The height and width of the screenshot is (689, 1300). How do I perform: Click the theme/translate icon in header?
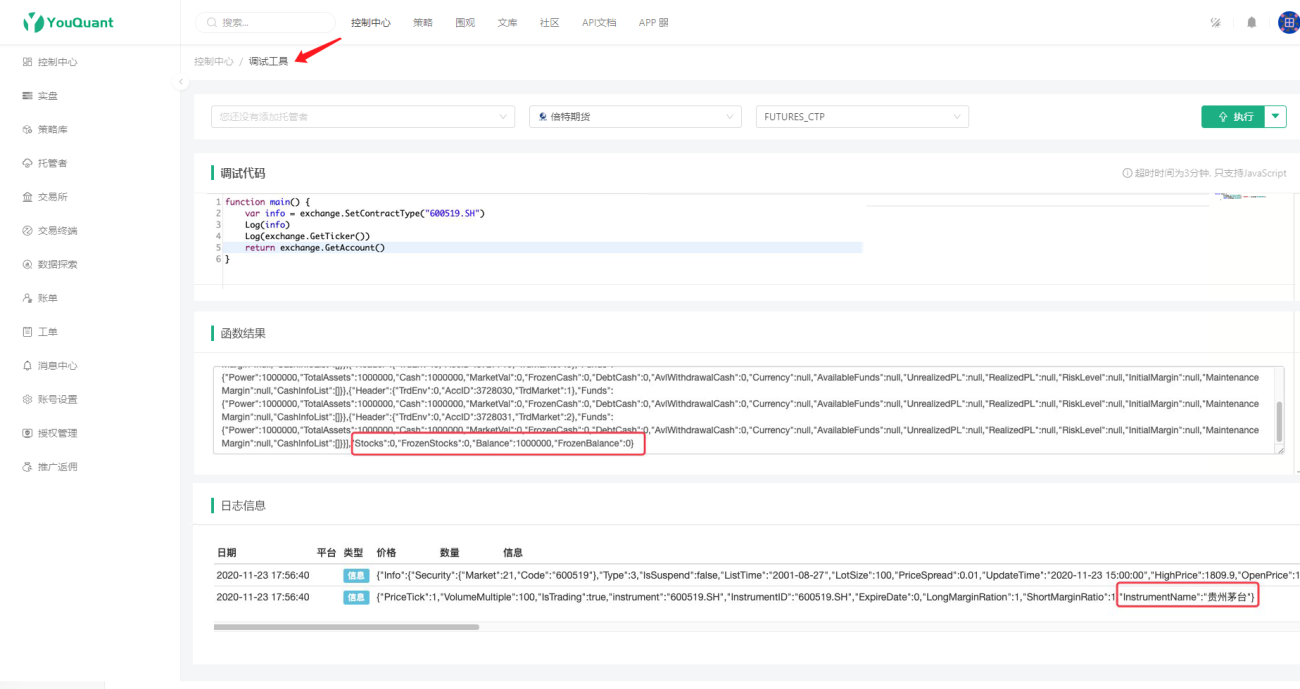(1216, 22)
